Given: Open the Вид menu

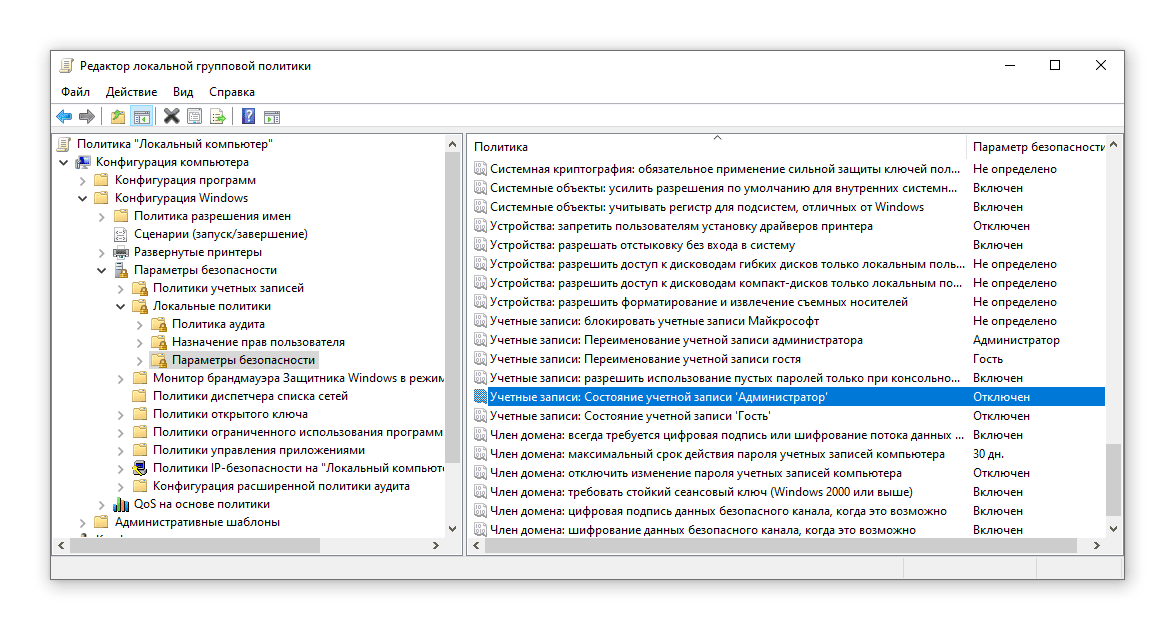Looking at the screenshot, I should 183,91.
